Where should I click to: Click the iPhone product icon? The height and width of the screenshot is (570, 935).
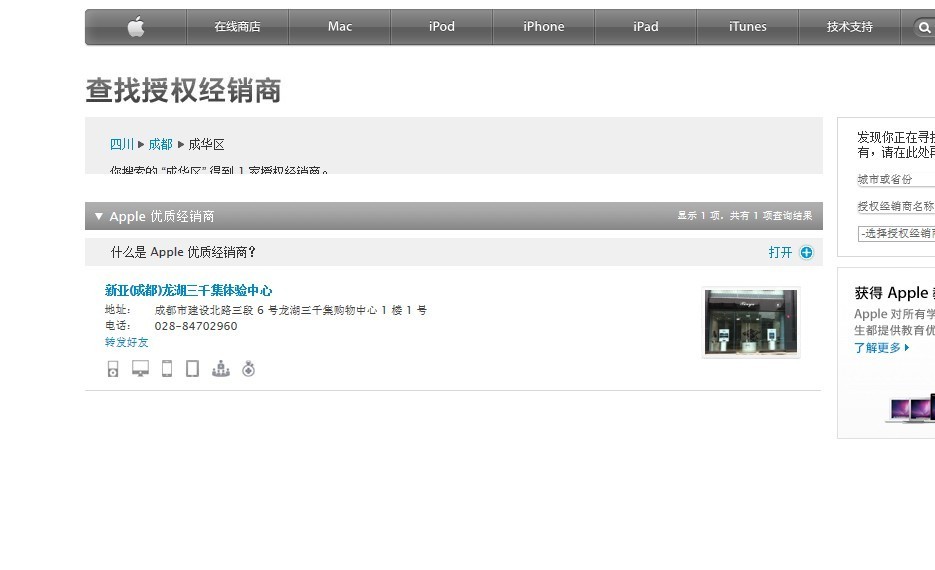(x=167, y=369)
